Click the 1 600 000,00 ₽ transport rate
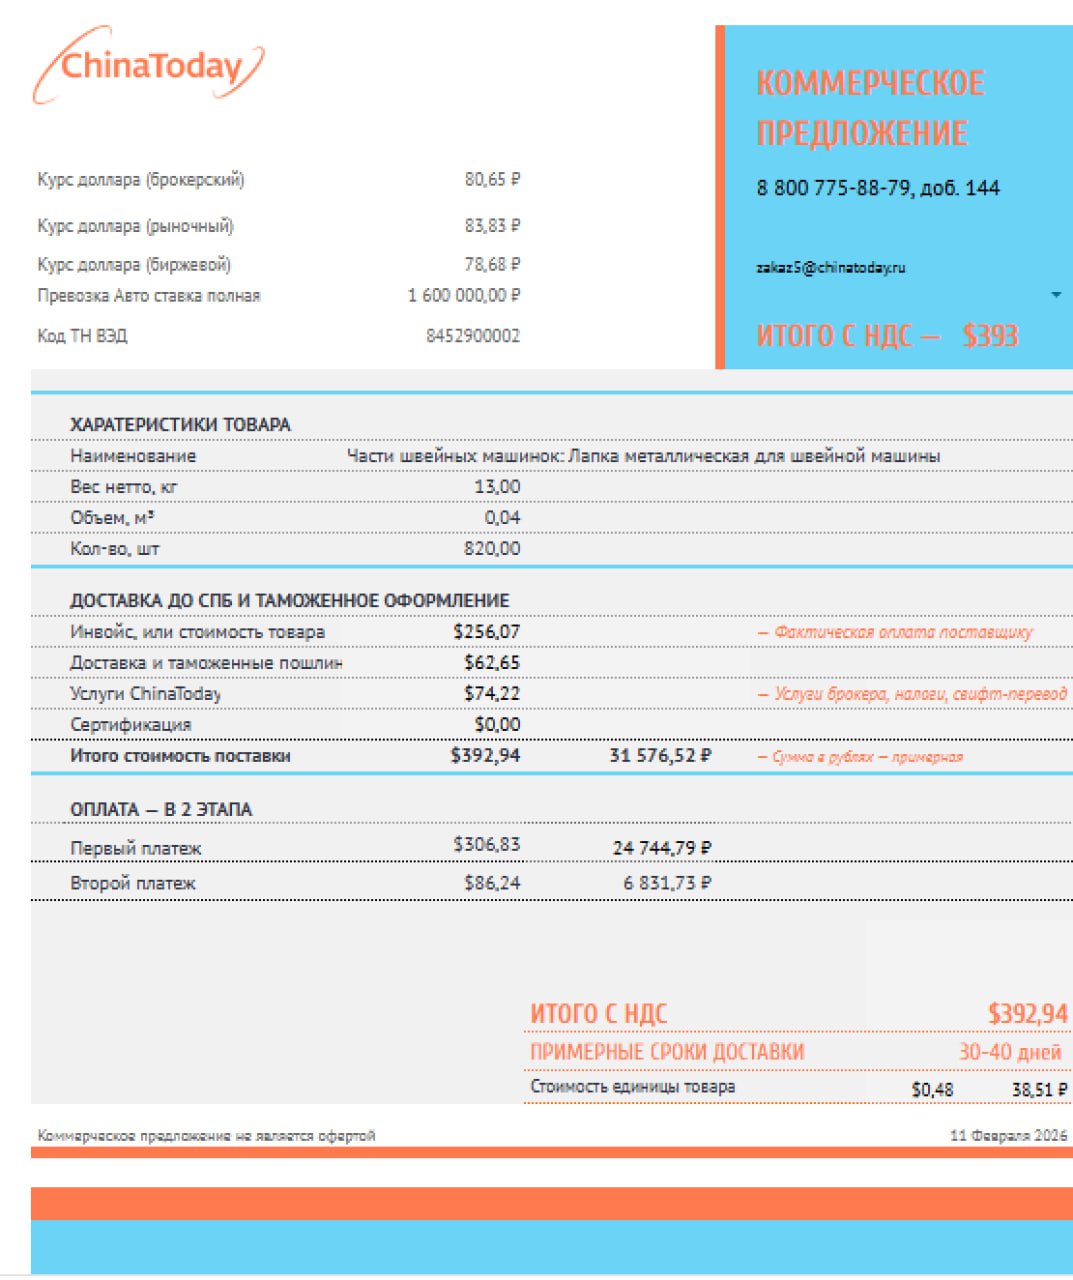Screen dimensions: 1073x1280 (463, 296)
